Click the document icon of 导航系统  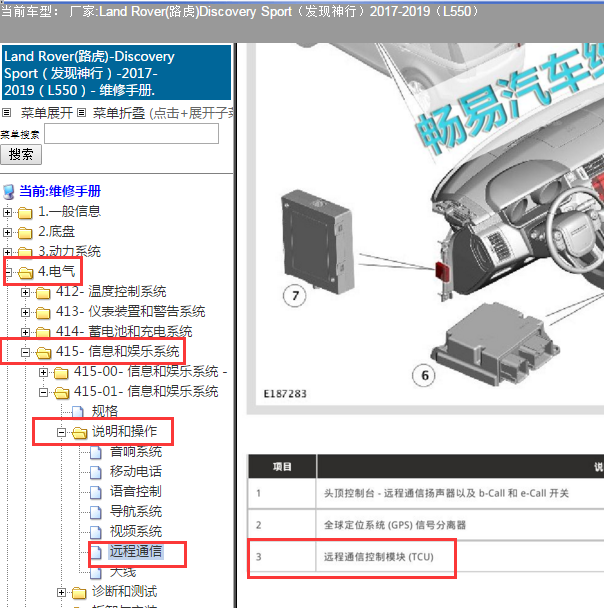(x=96, y=512)
